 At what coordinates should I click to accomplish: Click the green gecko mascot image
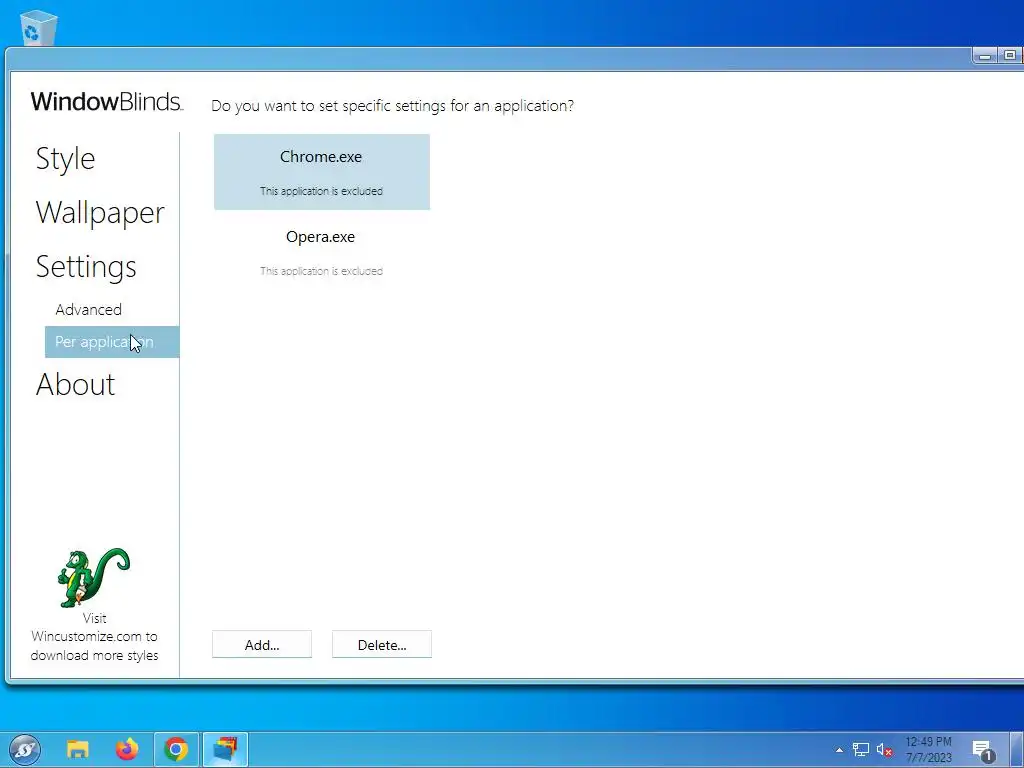point(93,578)
